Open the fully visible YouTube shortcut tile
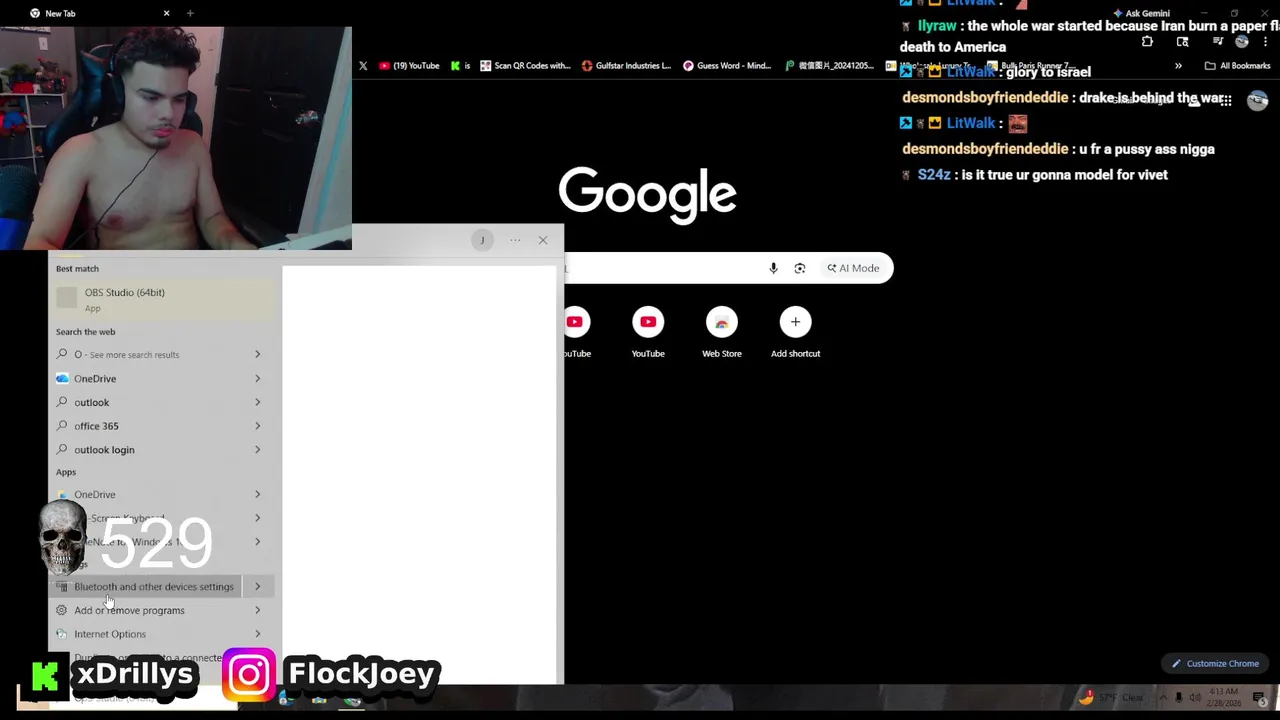 648,333
